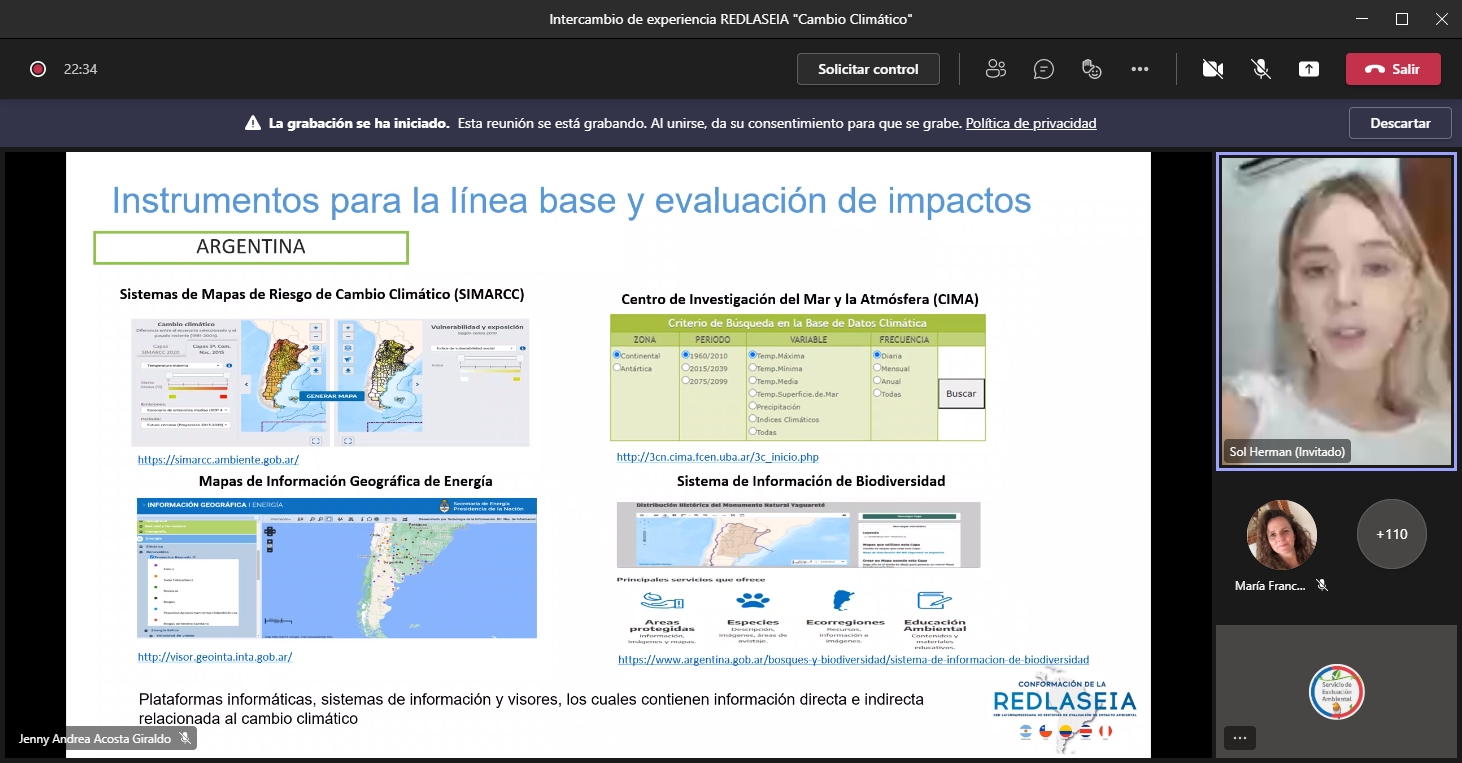Click the warning icon in recording banner
The width and height of the screenshot is (1462, 763).
click(x=253, y=123)
